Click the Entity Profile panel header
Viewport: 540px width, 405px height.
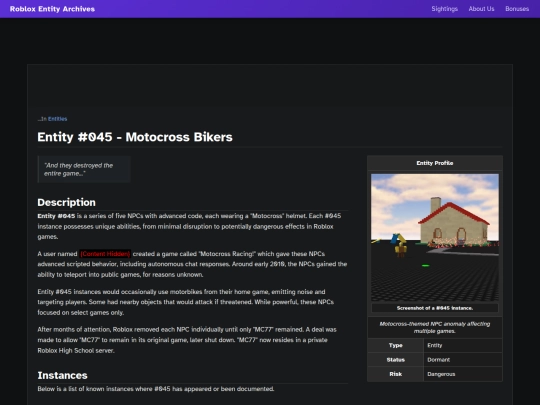tap(435, 163)
